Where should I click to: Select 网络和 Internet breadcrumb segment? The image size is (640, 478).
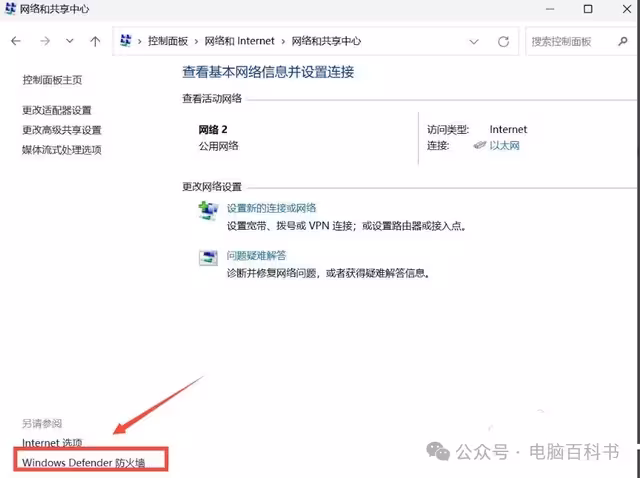[x=239, y=42]
